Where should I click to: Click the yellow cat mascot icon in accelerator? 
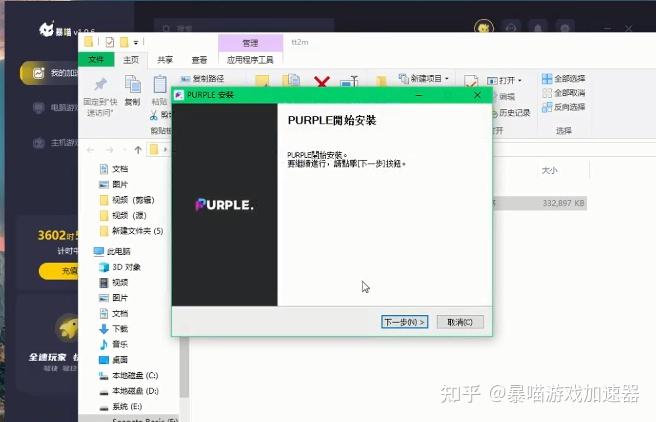pos(68,328)
